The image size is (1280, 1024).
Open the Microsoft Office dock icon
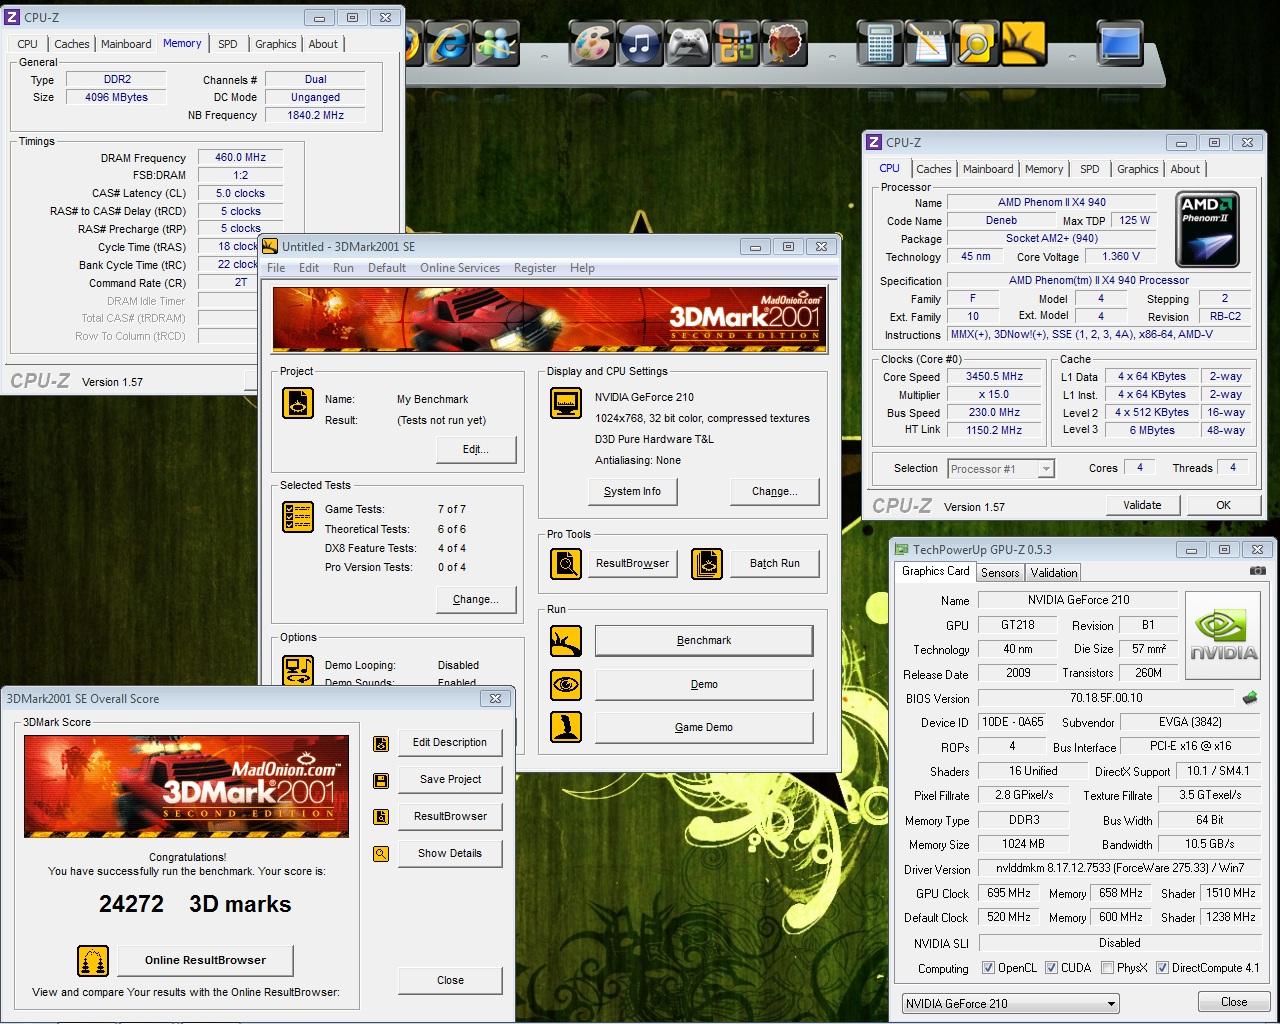(x=736, y=43)
